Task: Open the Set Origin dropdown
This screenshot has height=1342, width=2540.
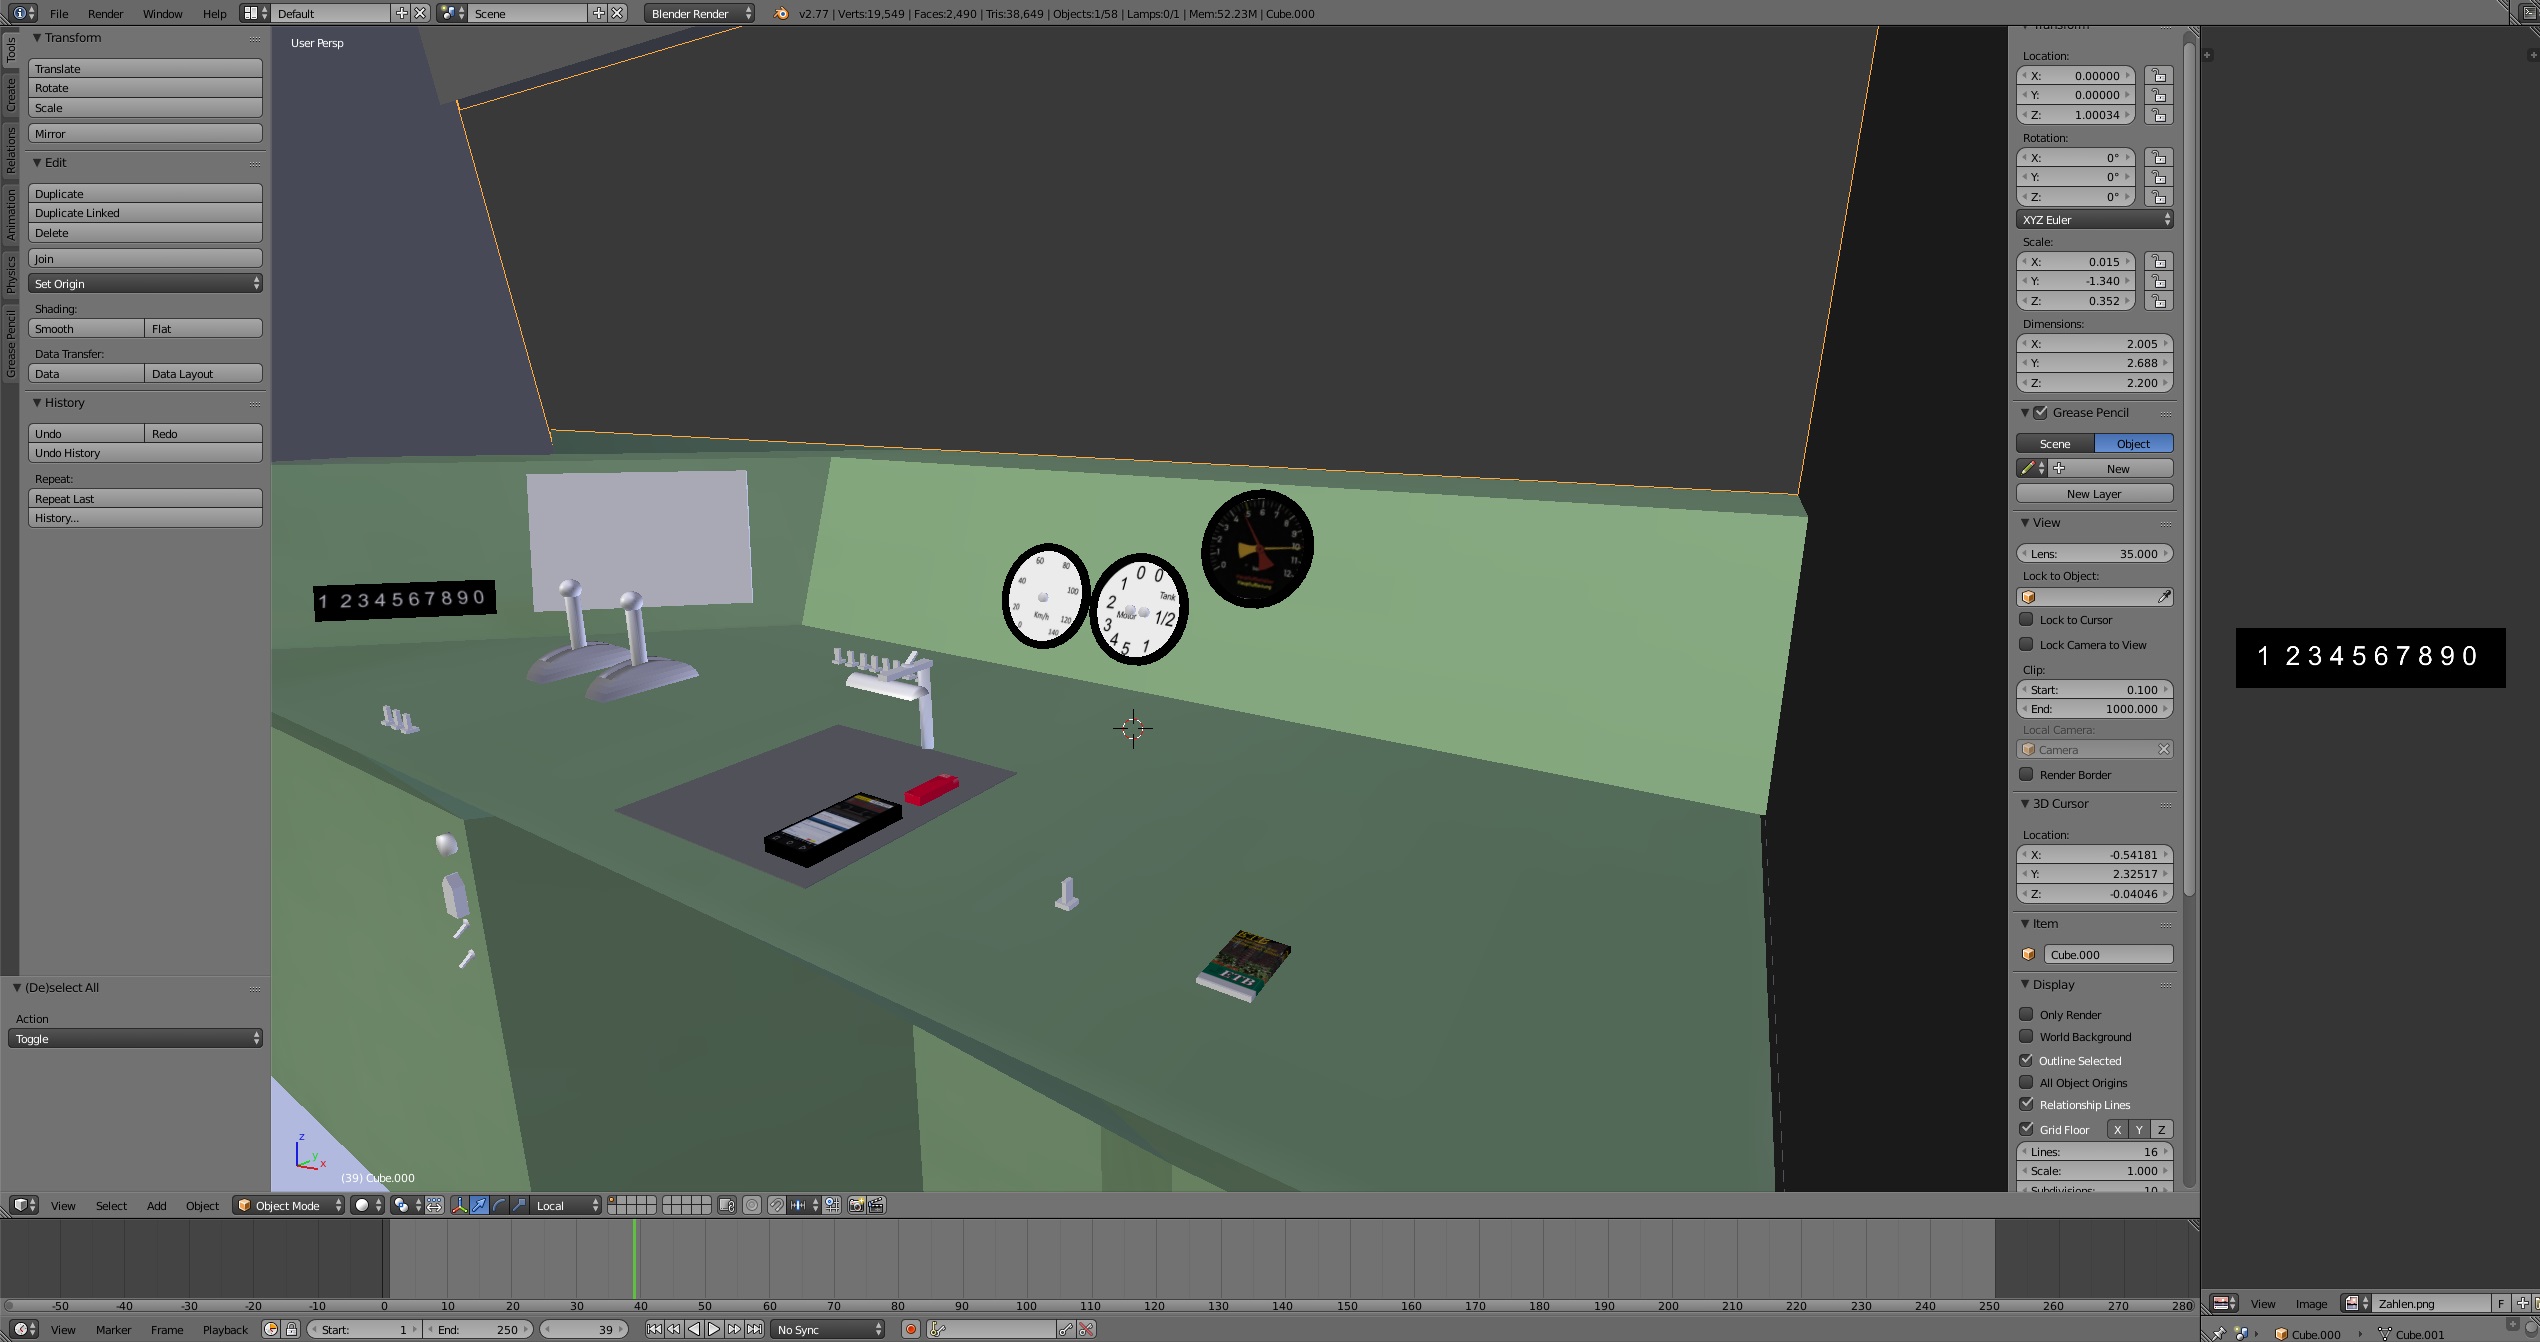Action: pos(145,284)
